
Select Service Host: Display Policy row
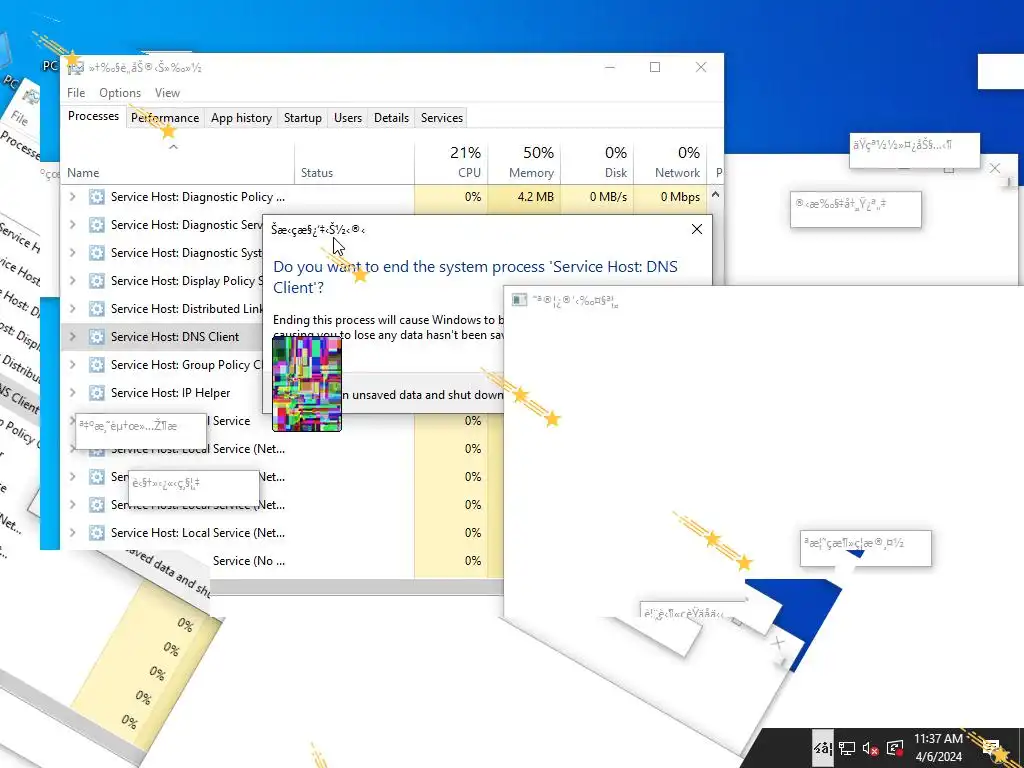point(162,281)
